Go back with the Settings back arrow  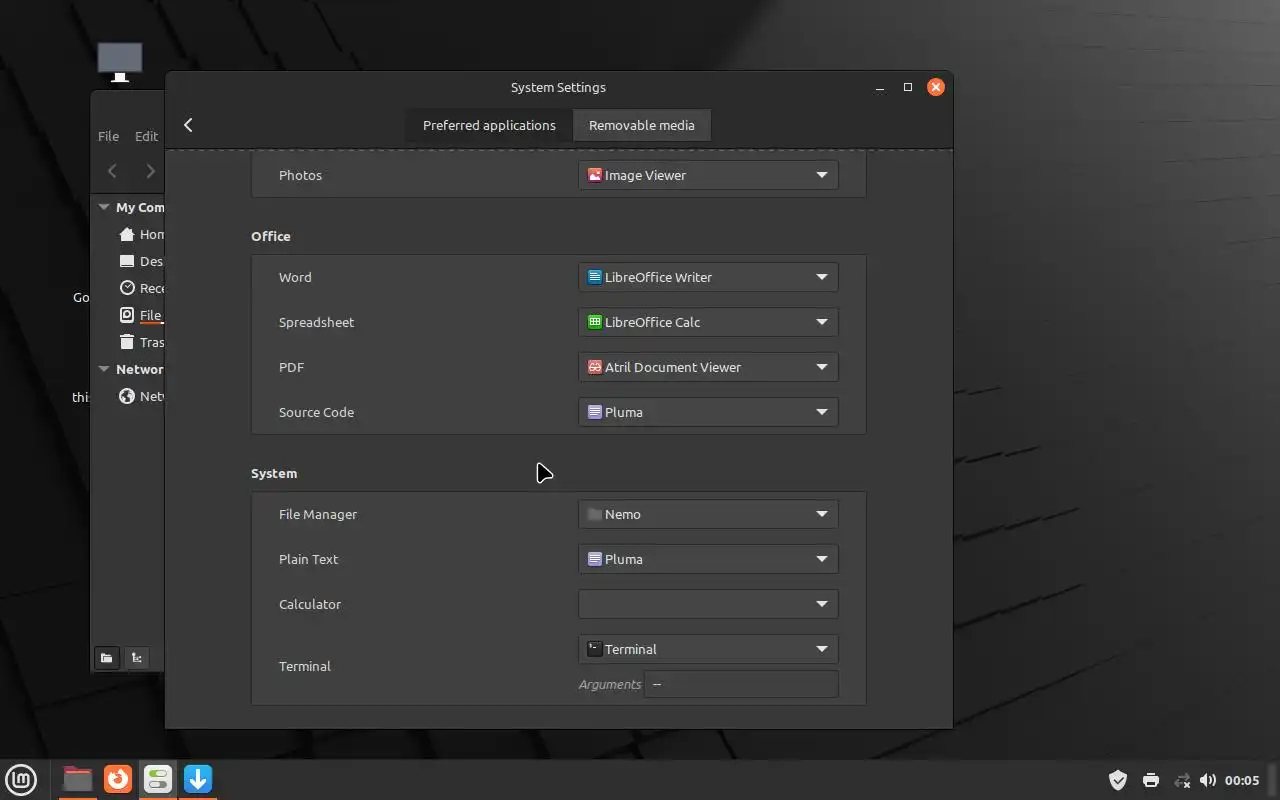coord(188,125)
